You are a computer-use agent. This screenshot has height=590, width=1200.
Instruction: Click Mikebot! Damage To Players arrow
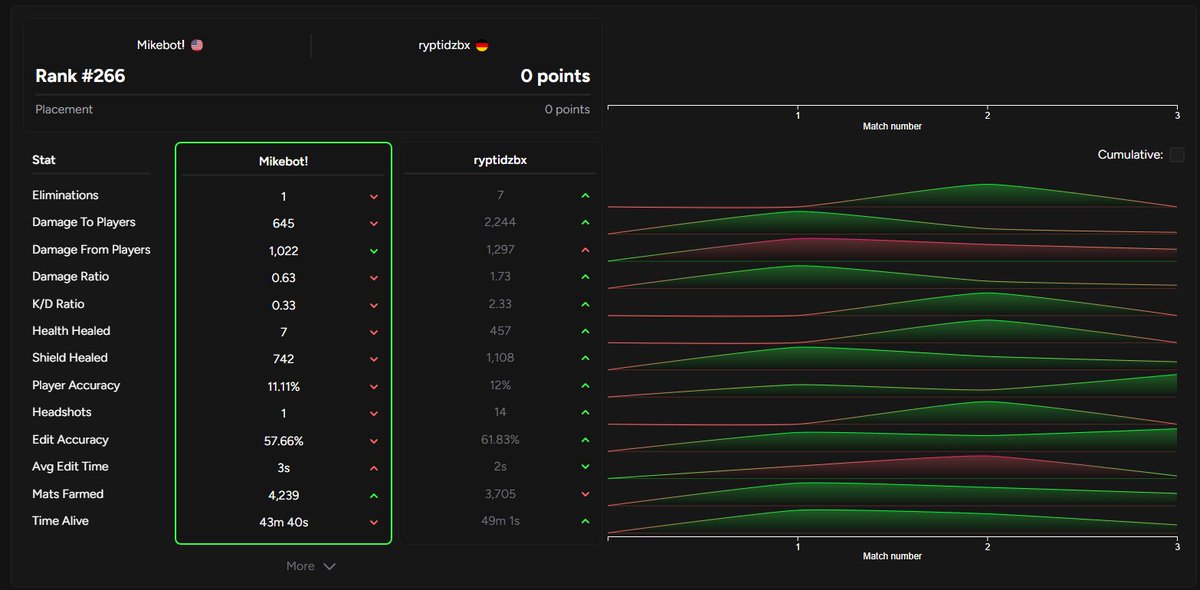pos(374,224)
